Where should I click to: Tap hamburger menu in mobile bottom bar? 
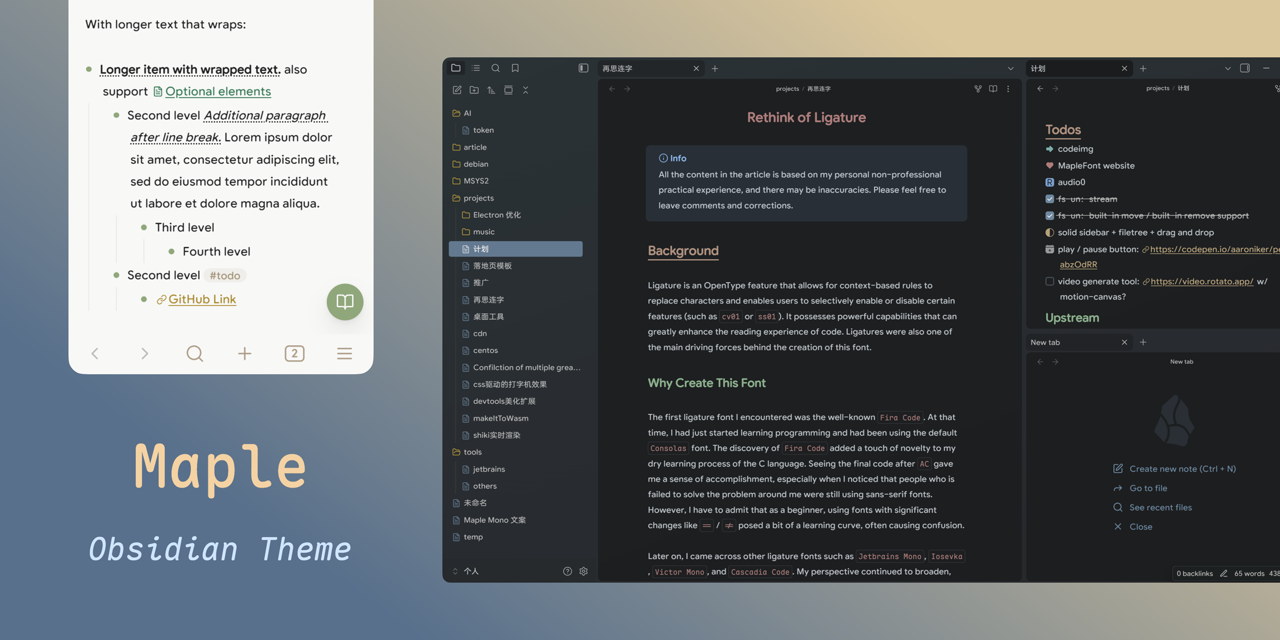344,353
